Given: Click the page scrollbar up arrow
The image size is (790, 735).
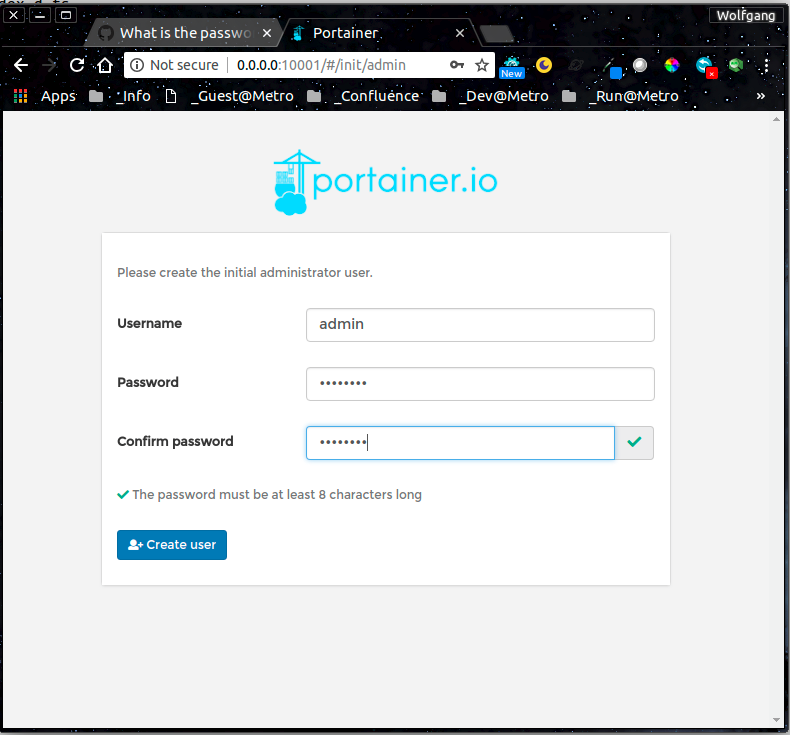Looking at the screenshot, I should [776, 119].
